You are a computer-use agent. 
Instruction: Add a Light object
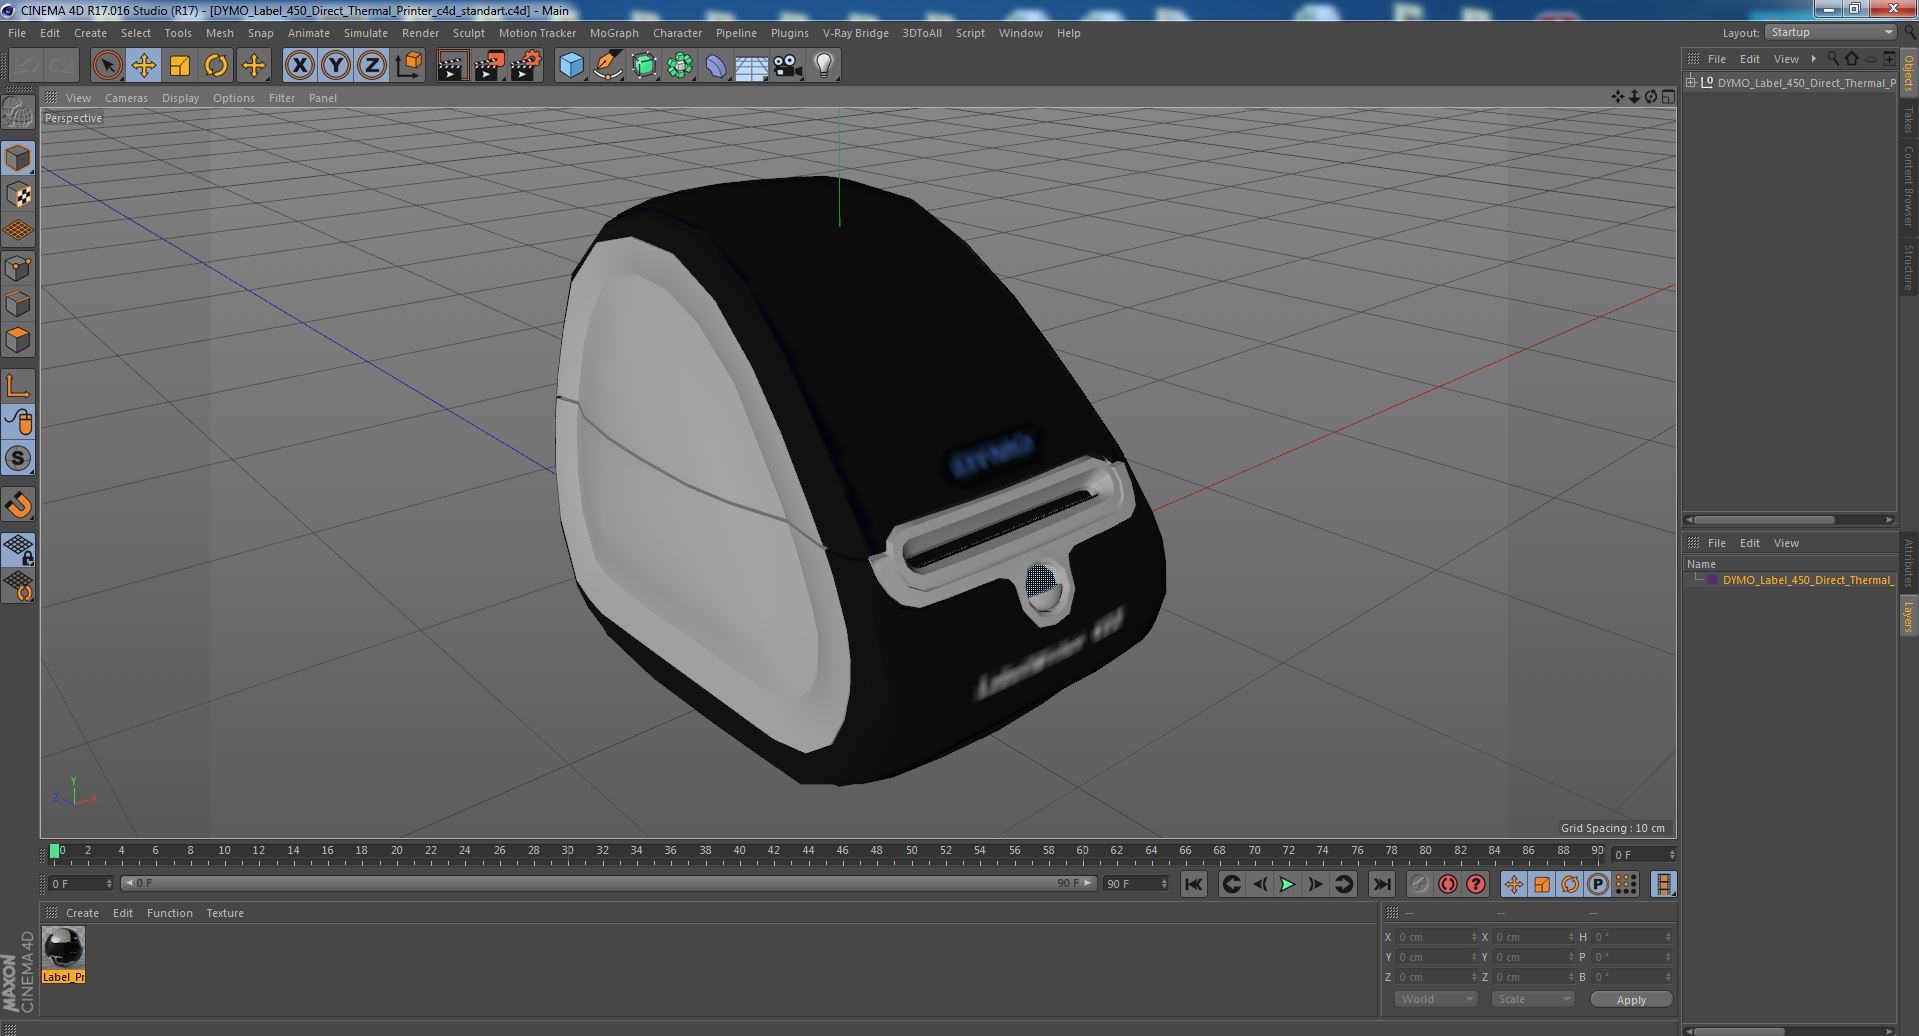coord(823,66)
